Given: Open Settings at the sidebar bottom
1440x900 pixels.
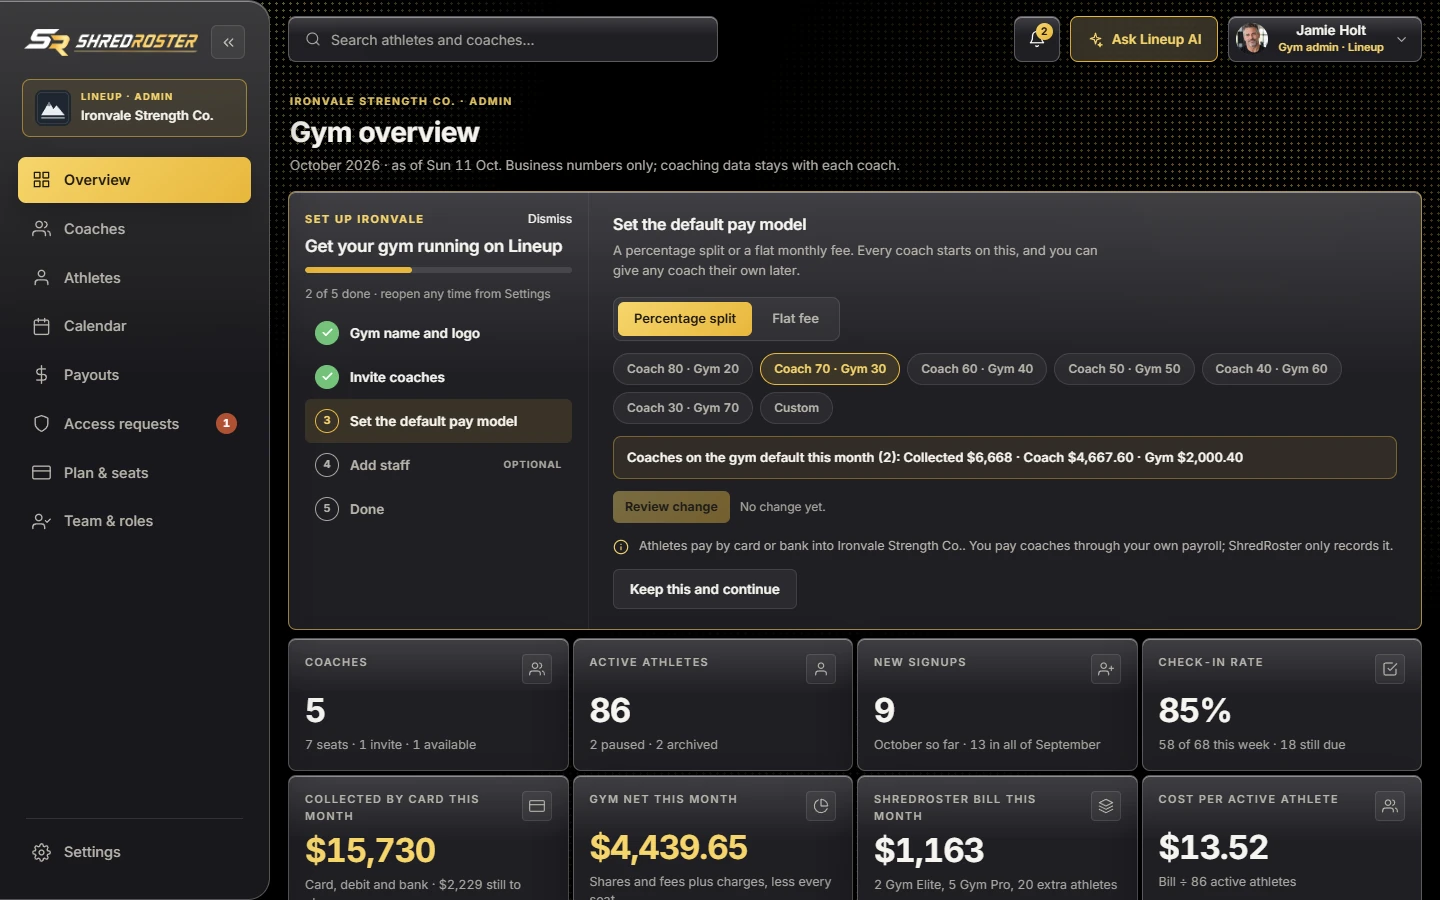Looking at the screenshot, I should 134,852.
